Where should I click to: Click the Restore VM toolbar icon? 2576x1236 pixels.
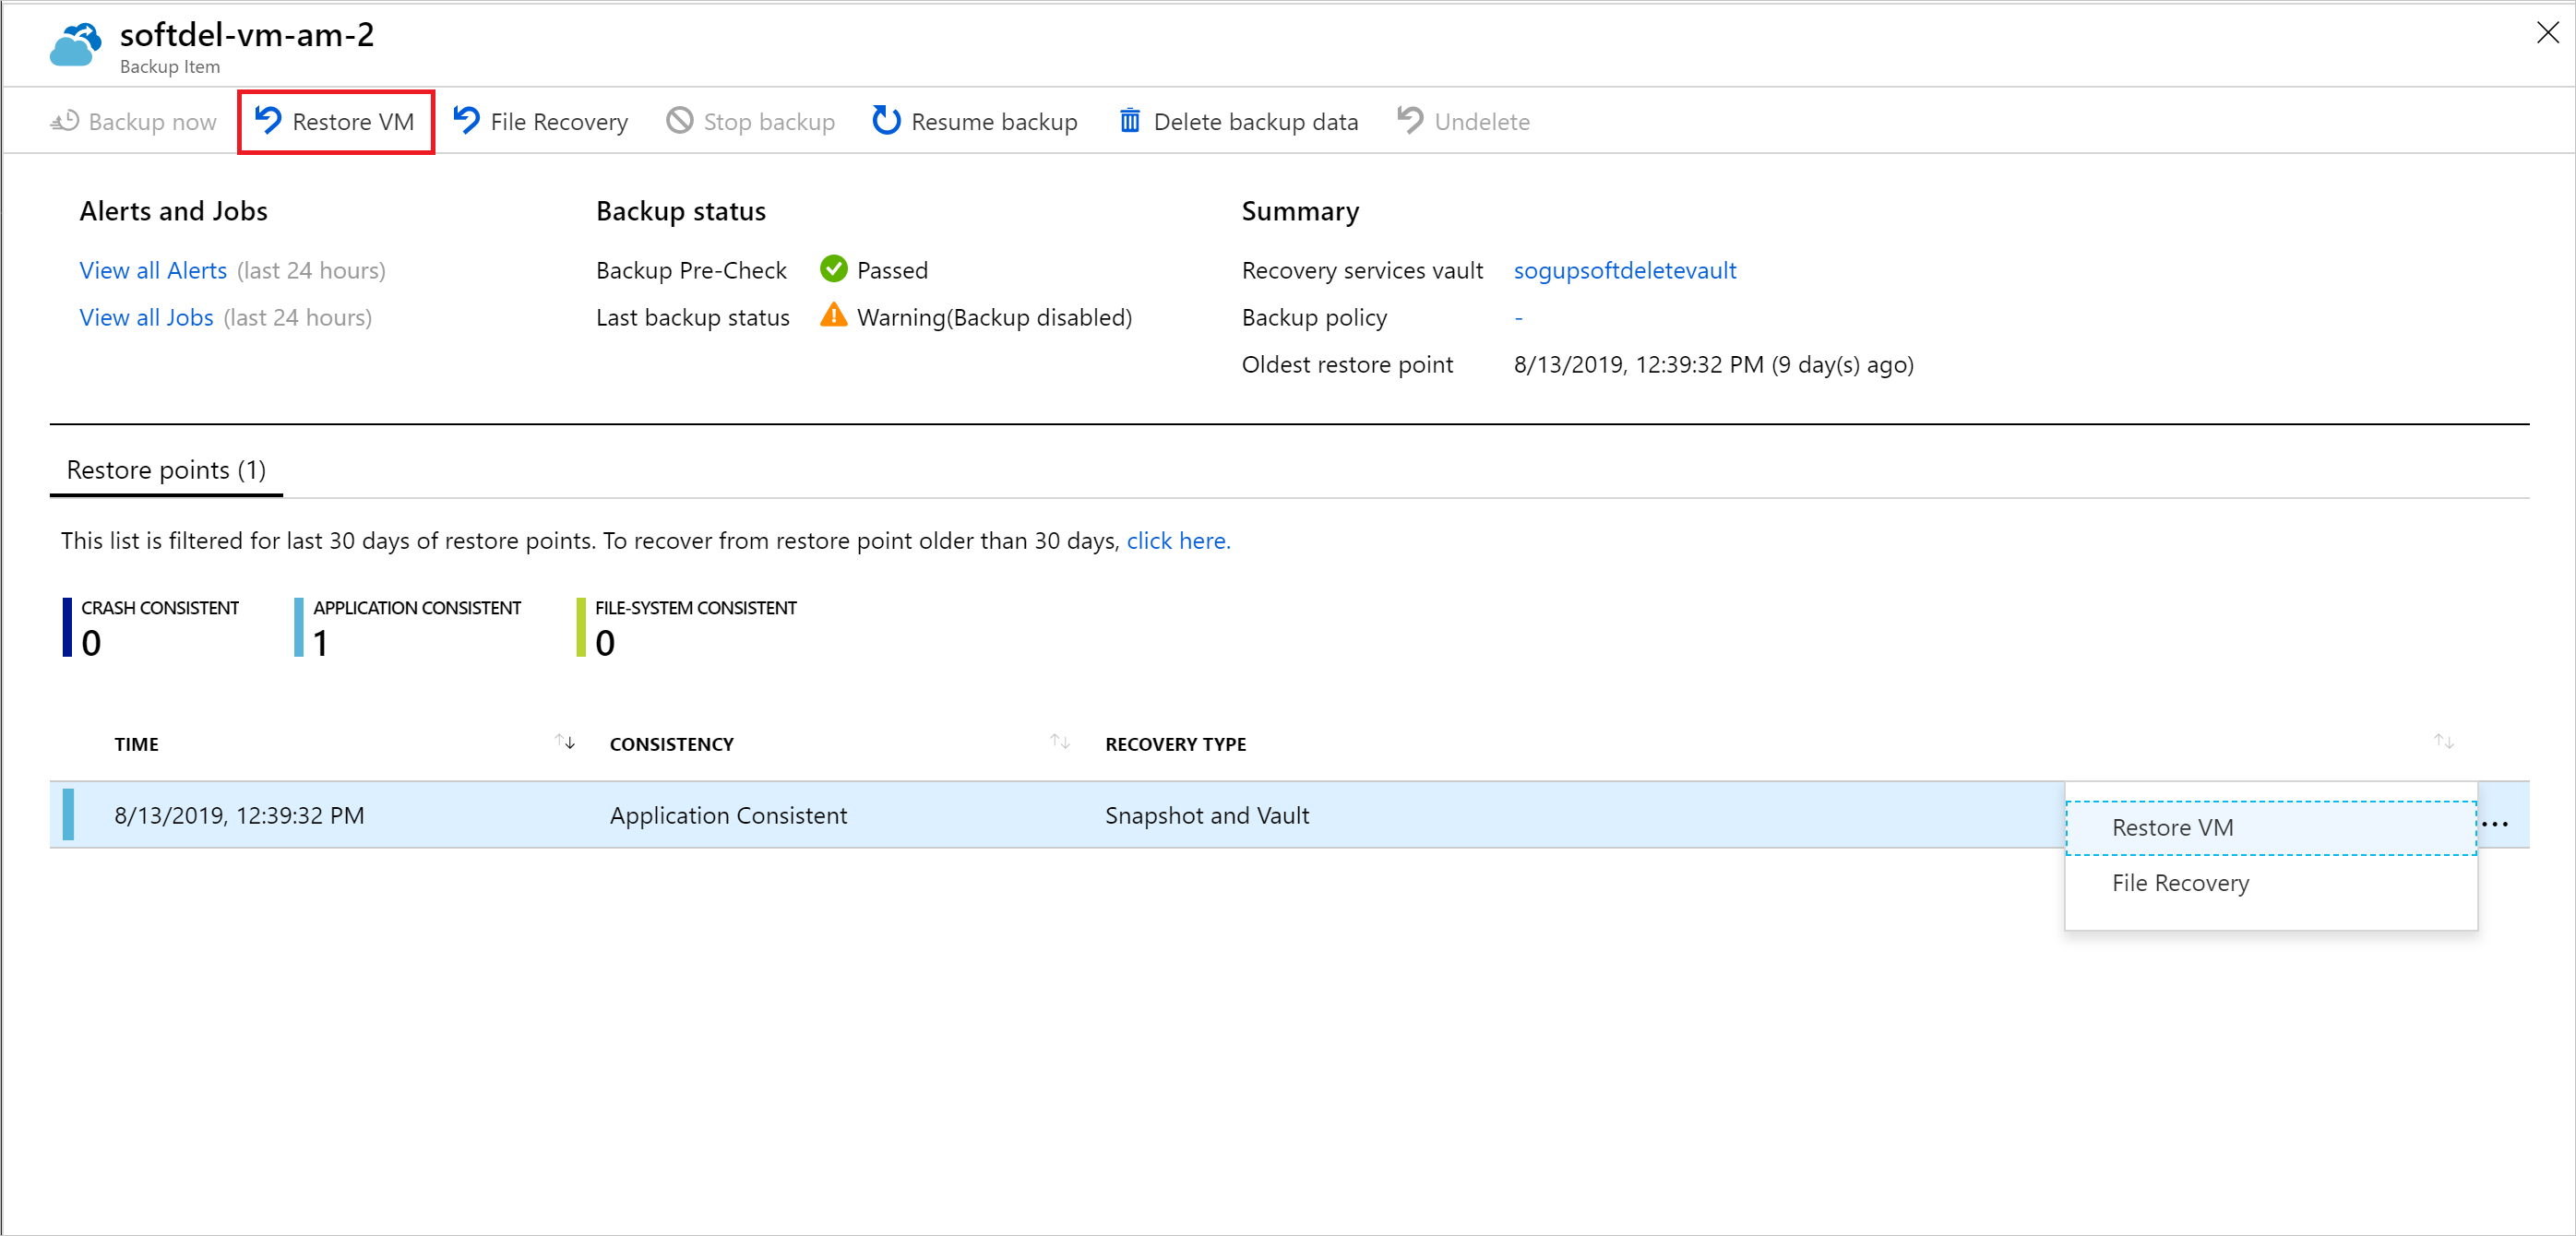coord(330,120)
